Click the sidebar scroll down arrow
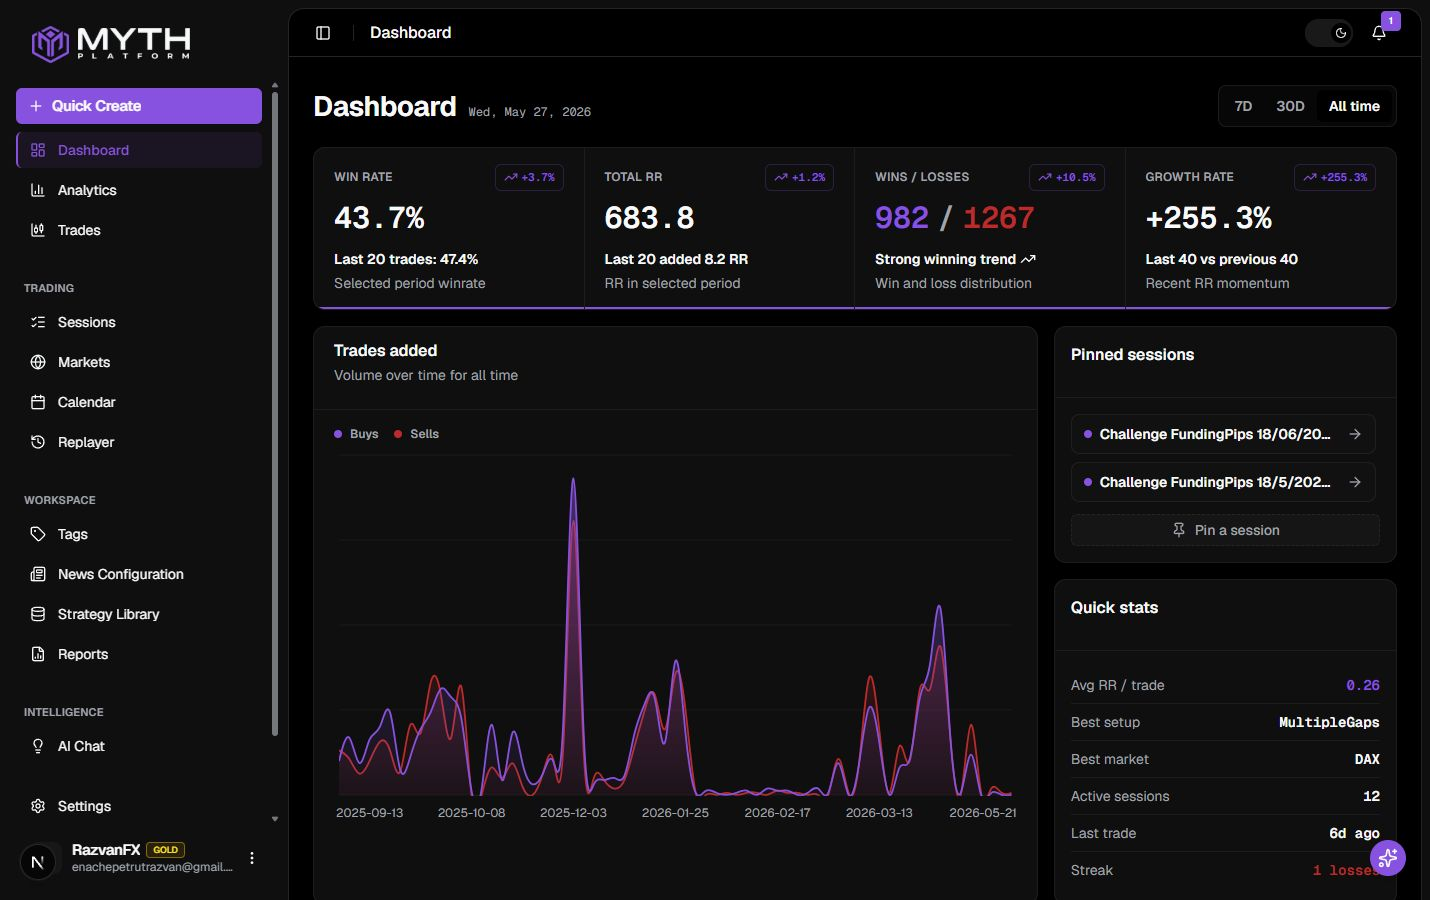This screenshot has height=900, width=1430. click(x=275, y=819)
